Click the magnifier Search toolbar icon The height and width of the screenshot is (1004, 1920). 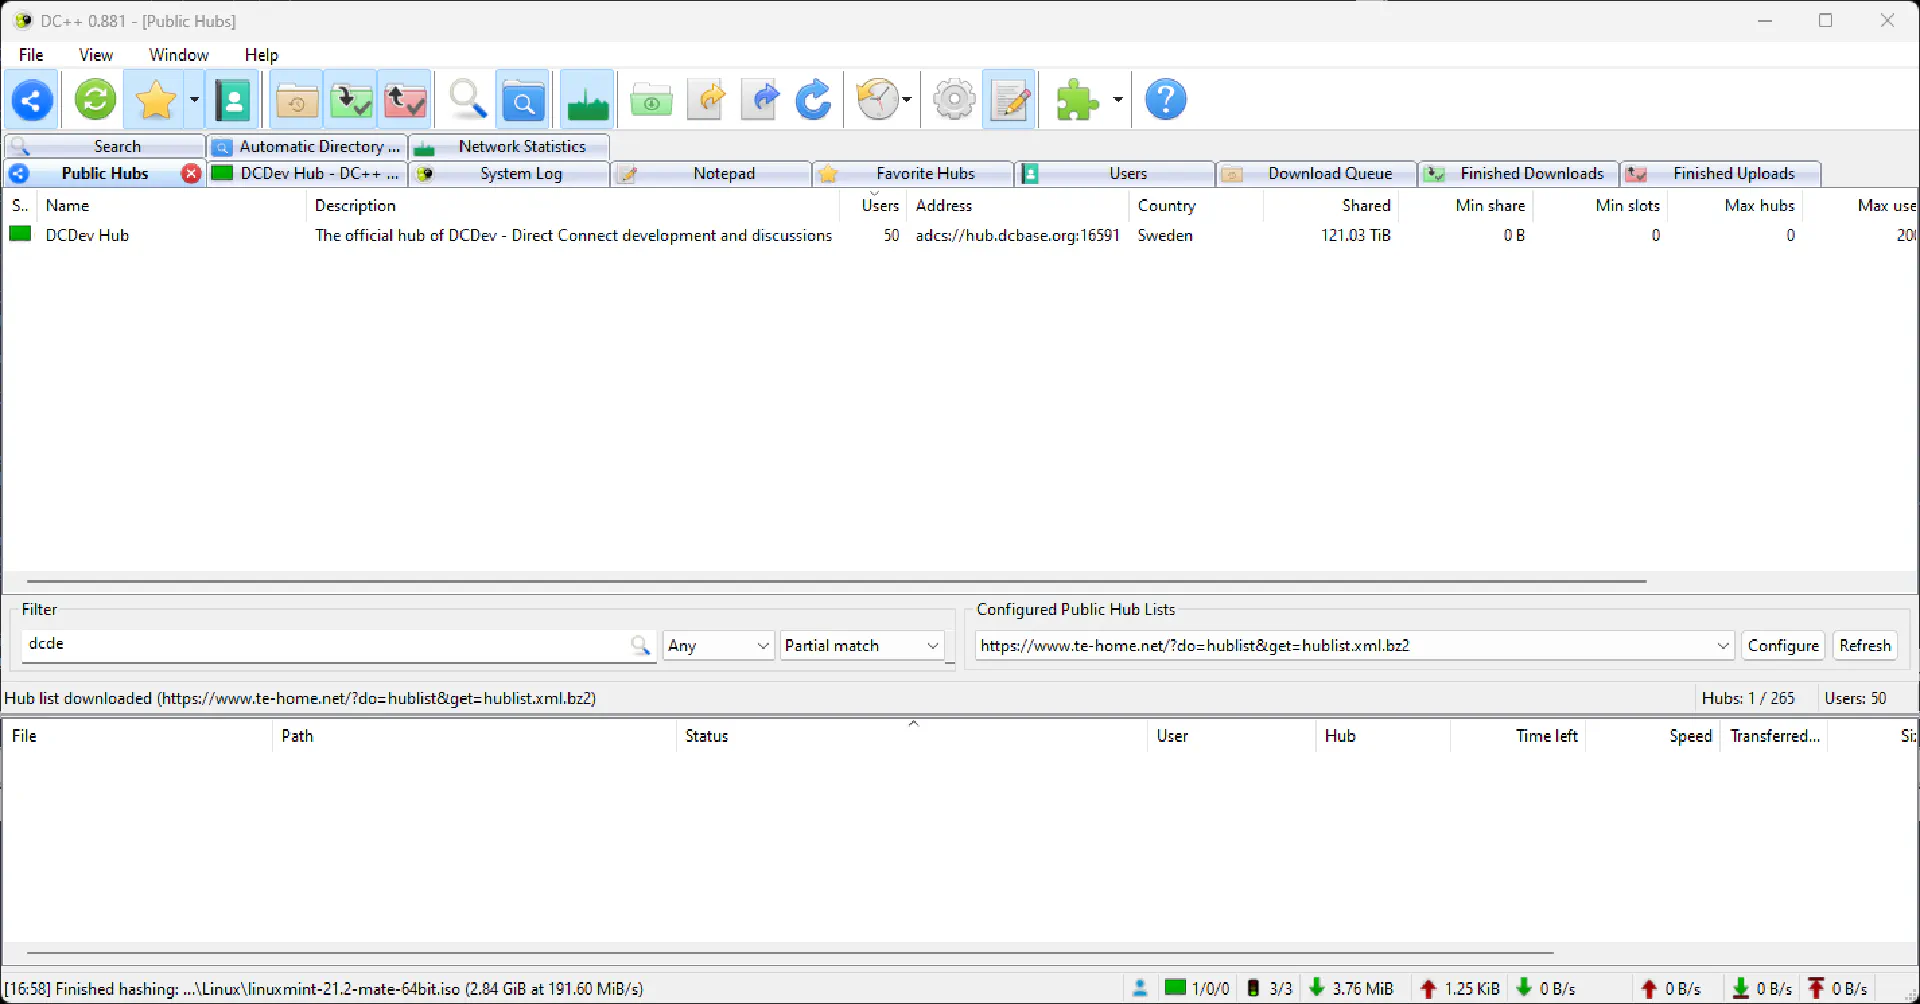coord(467,100)
